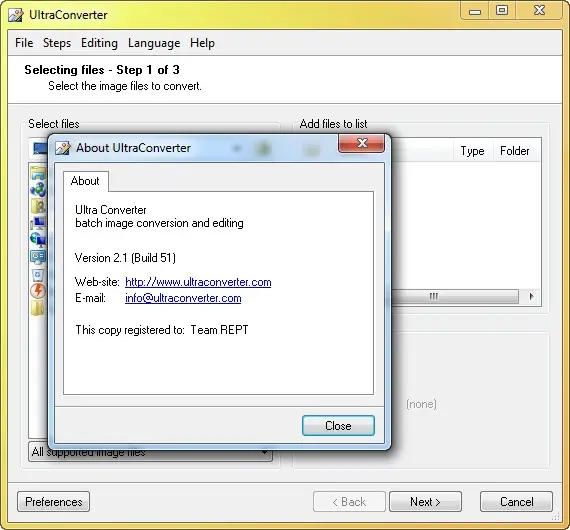Close the main UltraConverter window
Viewport: 570px width, 530px height.
tap(539, 10)
